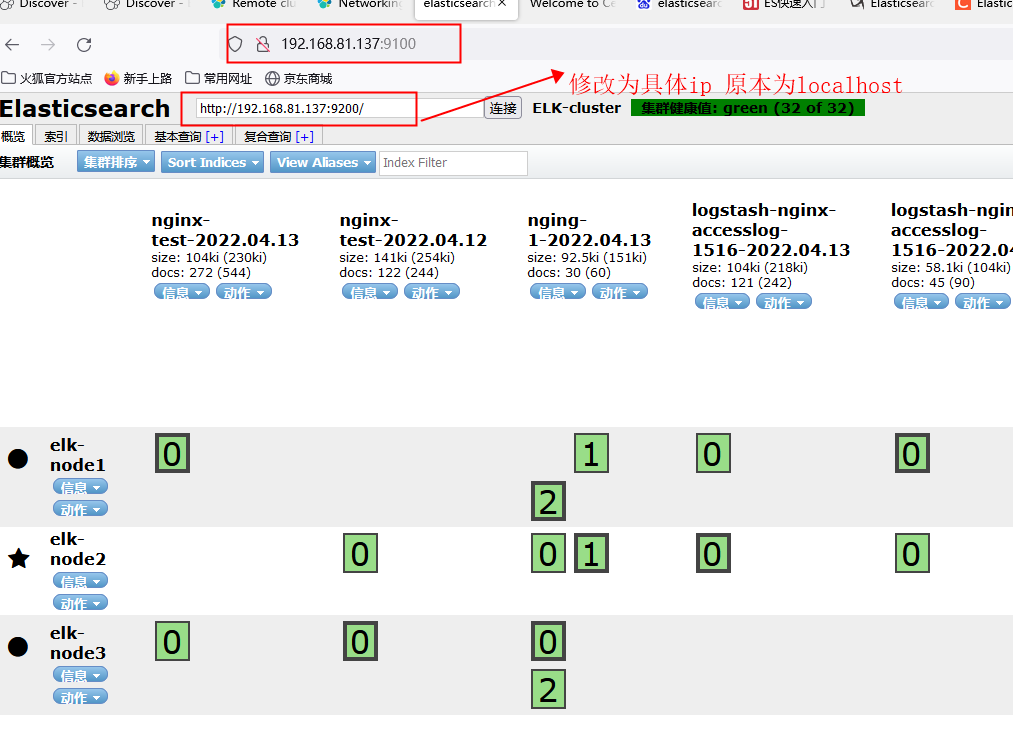Click the ELK-cluster name label
This screenshot has width=1013, height=734.
coord(576,108)
